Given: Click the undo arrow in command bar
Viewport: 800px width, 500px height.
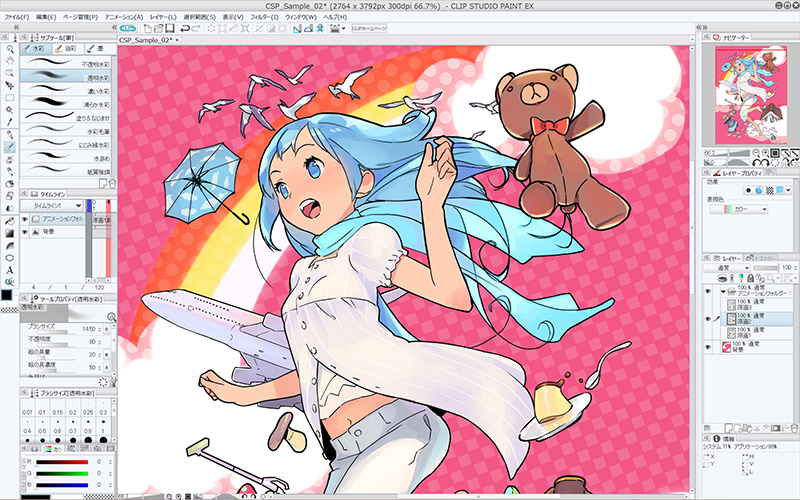Looking at the screenshot, I should click(185, 28).
